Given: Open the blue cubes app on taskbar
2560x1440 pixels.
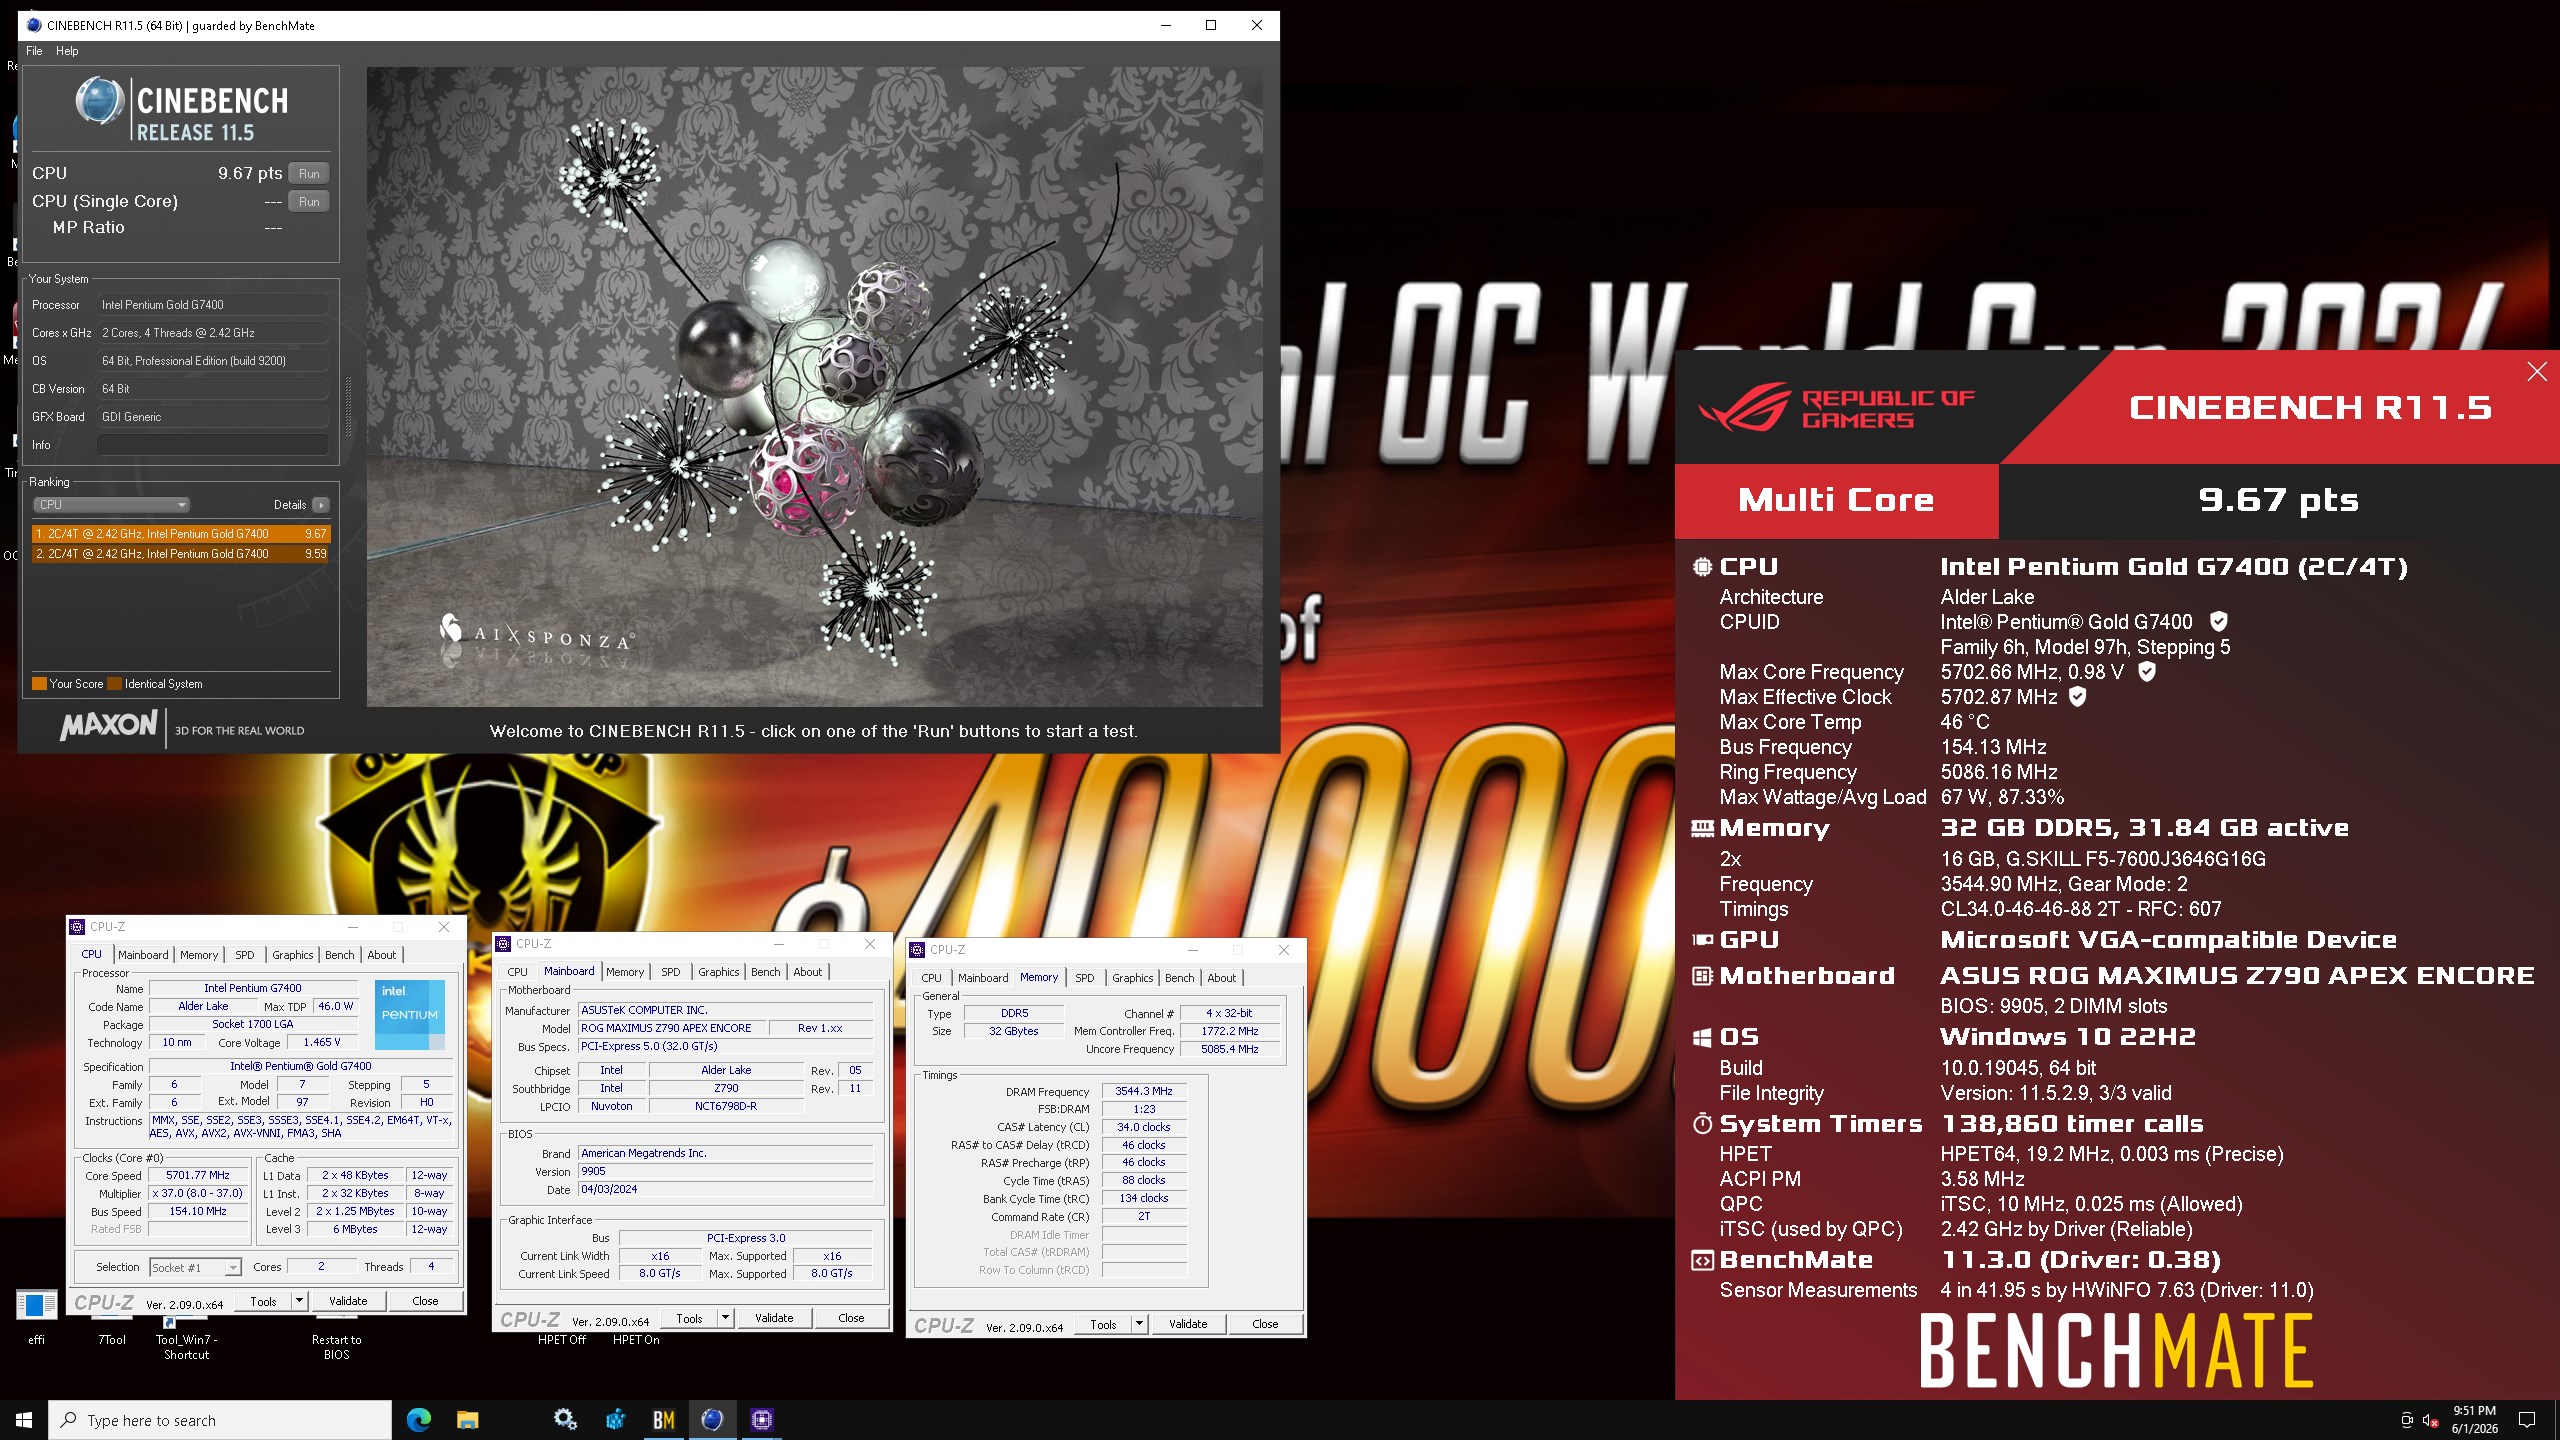Looking at the screenshot, I should pos(615,1419).
